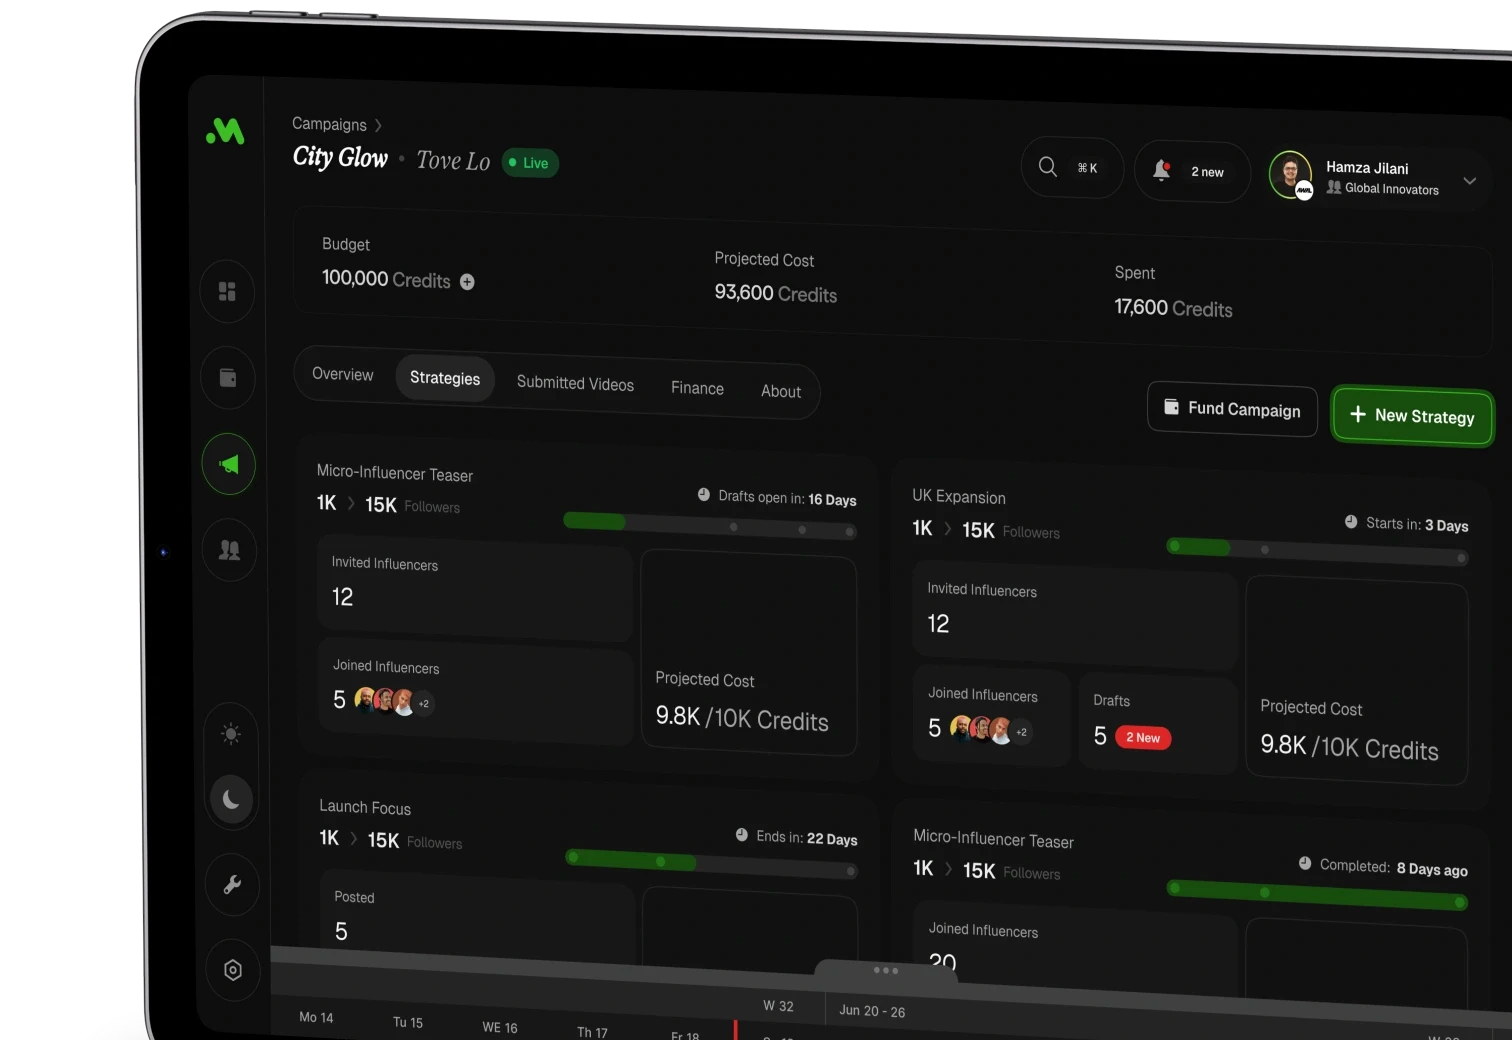Click follower range chevron in UK Expansion
This screenshot has height=1040, width=1512.
[x=948, y=529]
